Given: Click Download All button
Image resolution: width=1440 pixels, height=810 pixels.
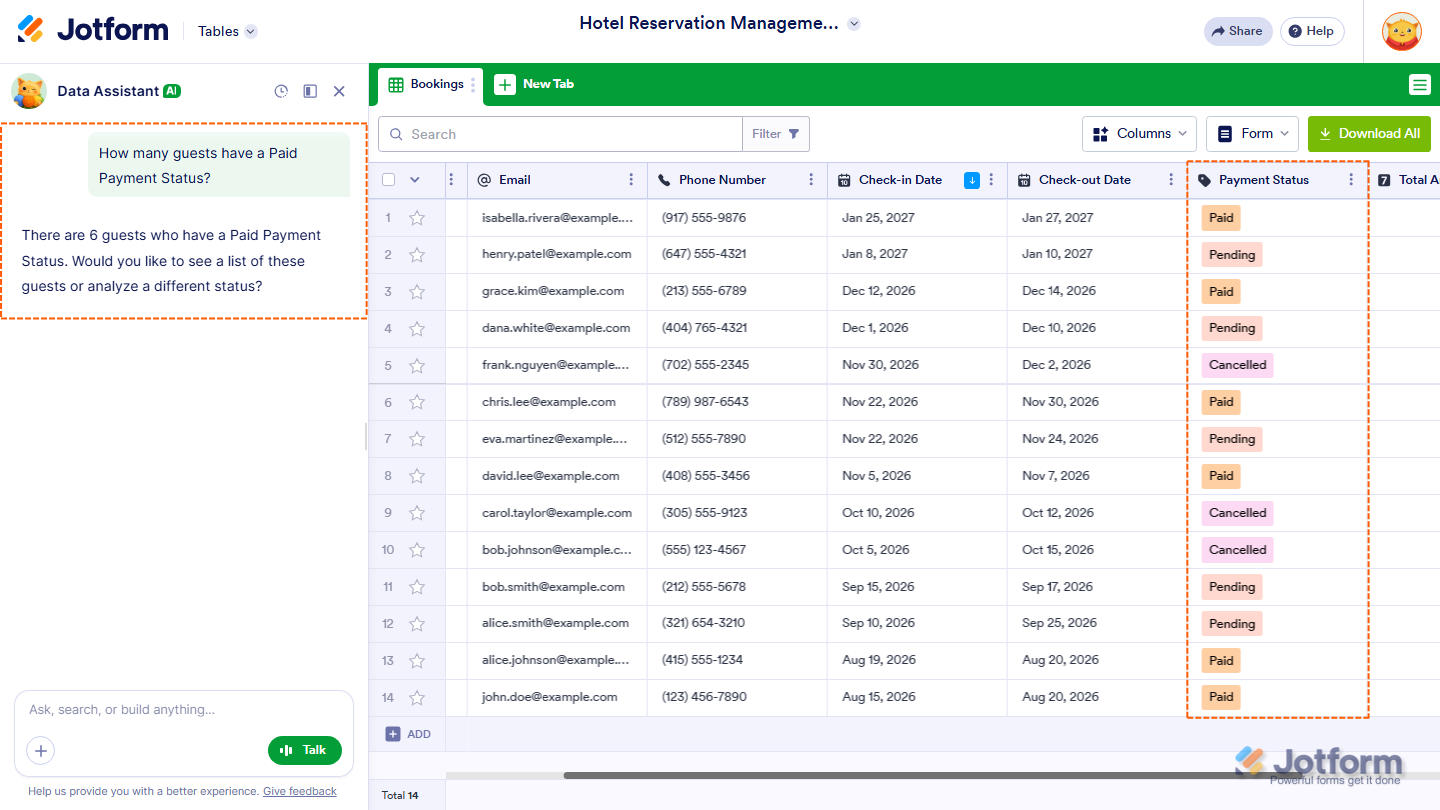Looking at the screenshot, I should [1369, 134].
